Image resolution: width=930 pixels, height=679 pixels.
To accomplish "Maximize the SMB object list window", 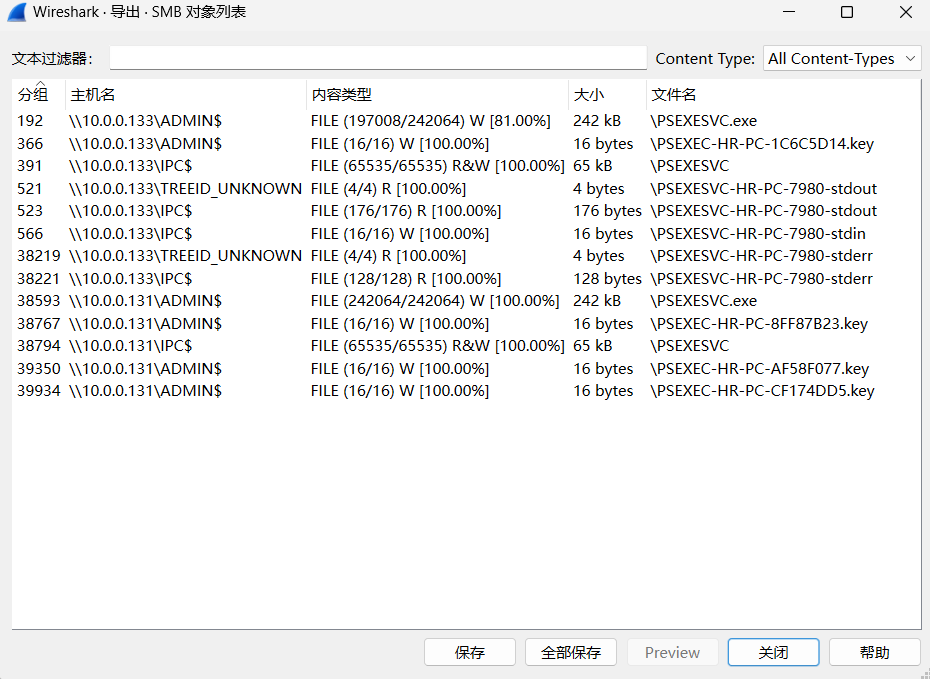I will (x=847, y=12).
